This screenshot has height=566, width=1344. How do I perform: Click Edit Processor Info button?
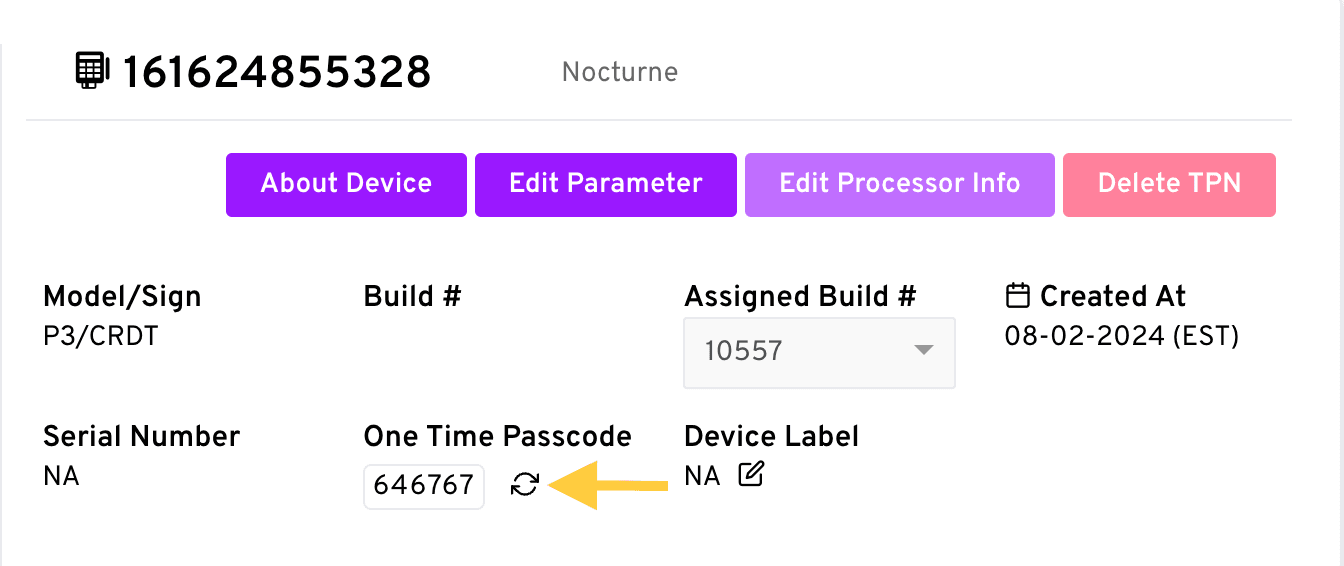899,184
